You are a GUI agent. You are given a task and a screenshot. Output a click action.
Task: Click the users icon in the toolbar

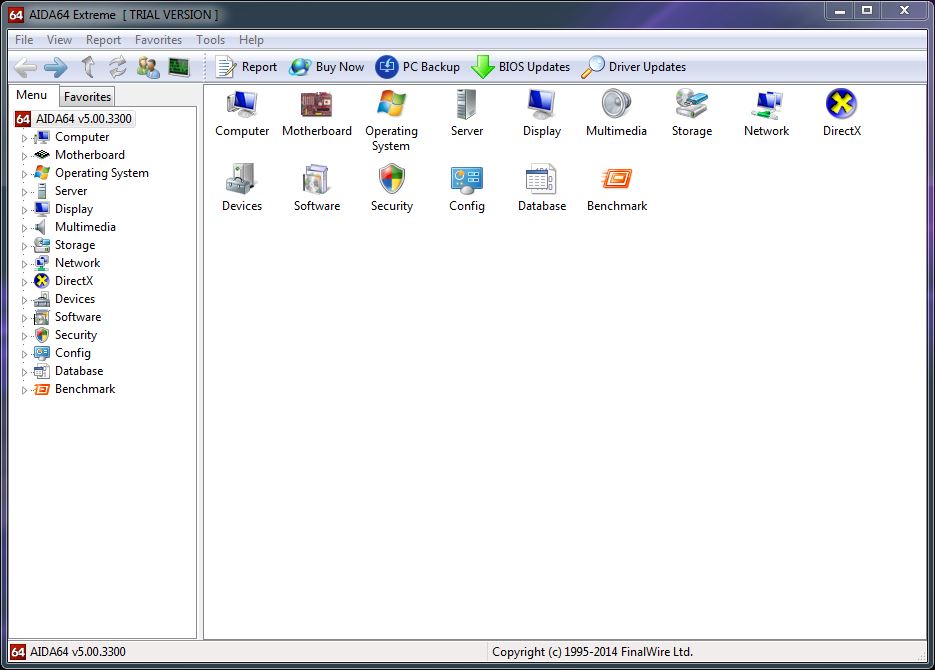click(148, 67)
